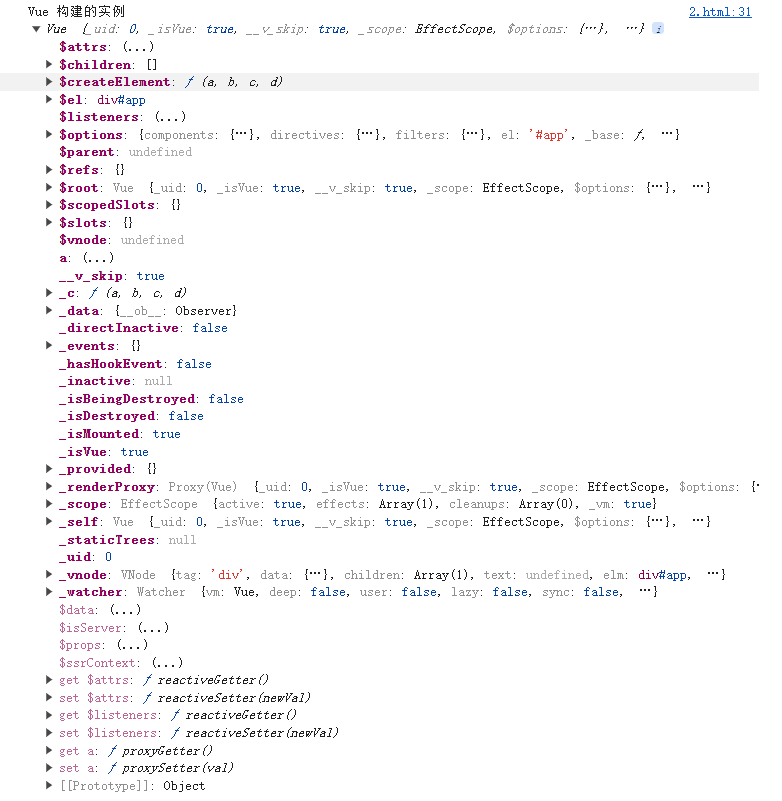Open the 2.html:31 source link
The image size is (782, 801).
point(720,12)
